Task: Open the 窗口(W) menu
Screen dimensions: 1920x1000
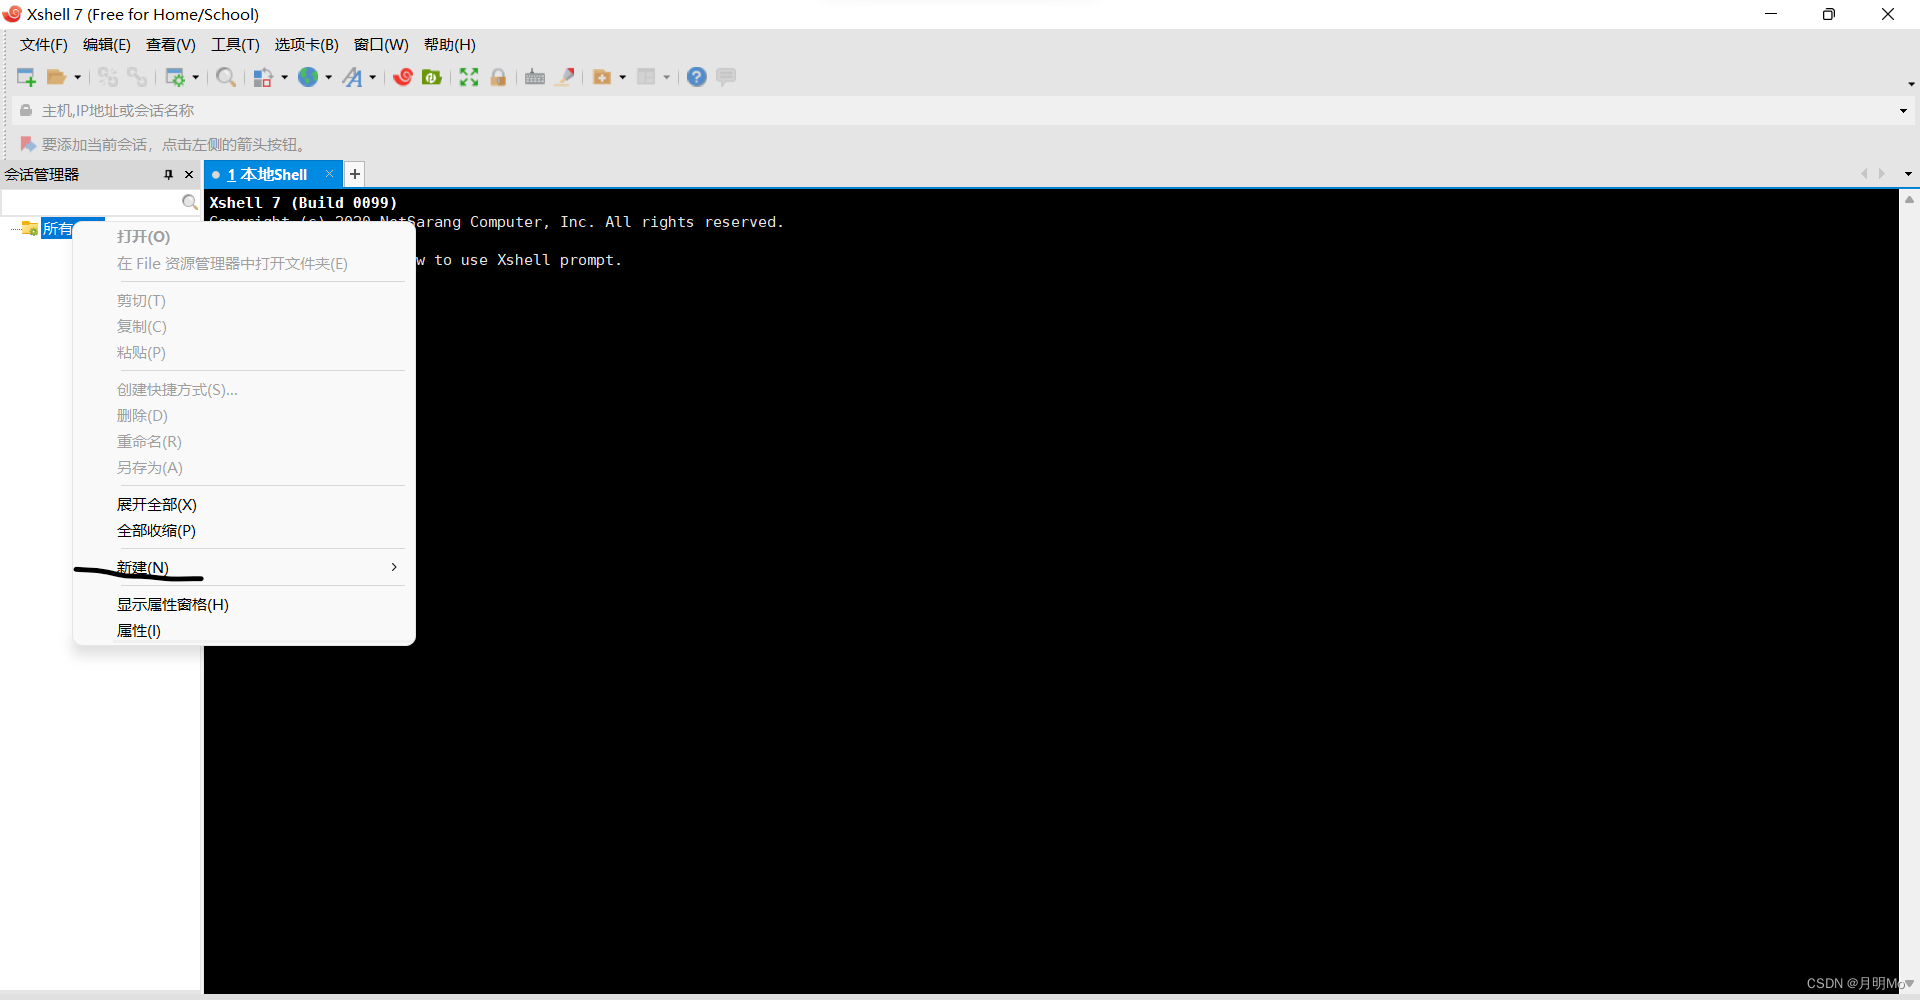Action: pos(381,44)
